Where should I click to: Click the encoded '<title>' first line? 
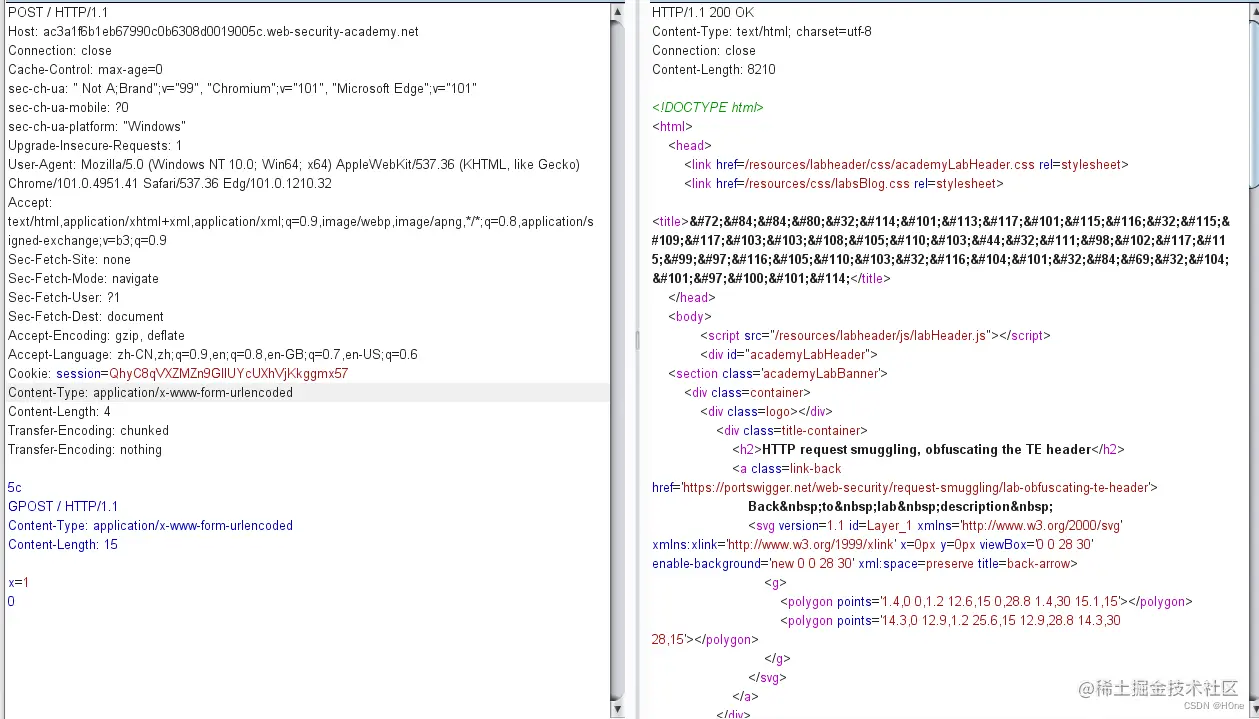click(941, 221)
